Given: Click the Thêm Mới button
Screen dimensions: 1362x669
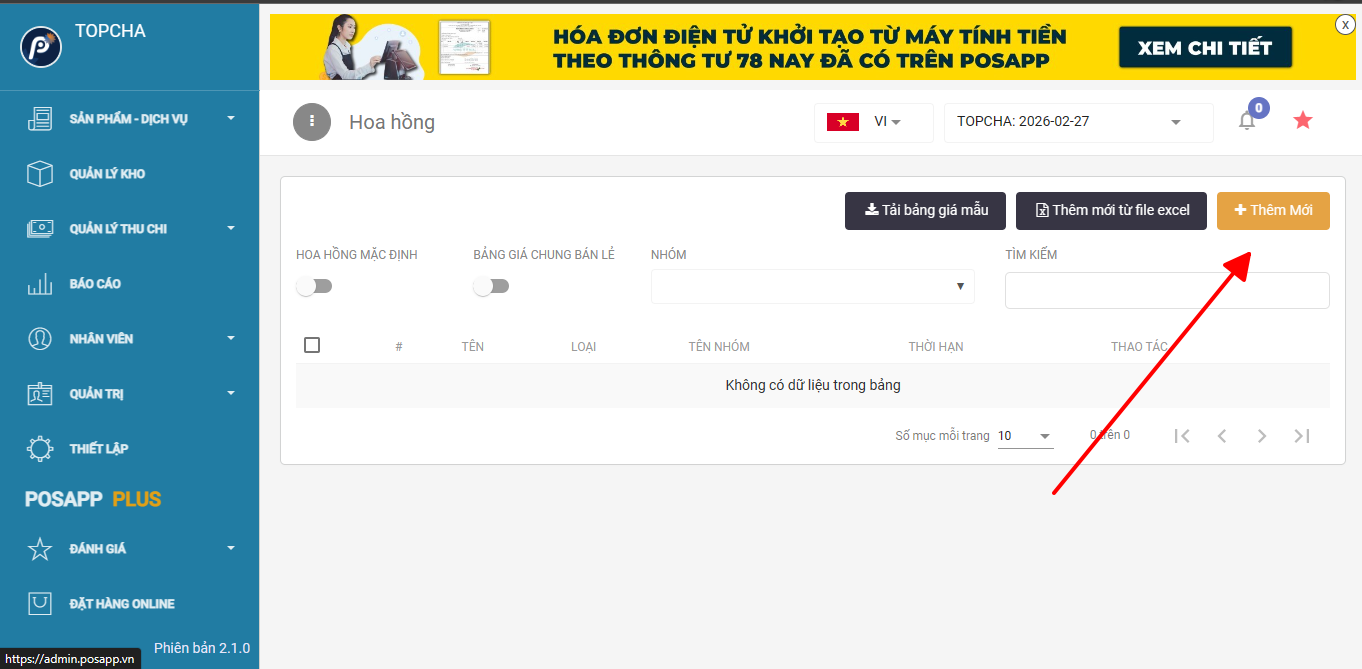Looking at the screenshot, I should click(1273, 211).
